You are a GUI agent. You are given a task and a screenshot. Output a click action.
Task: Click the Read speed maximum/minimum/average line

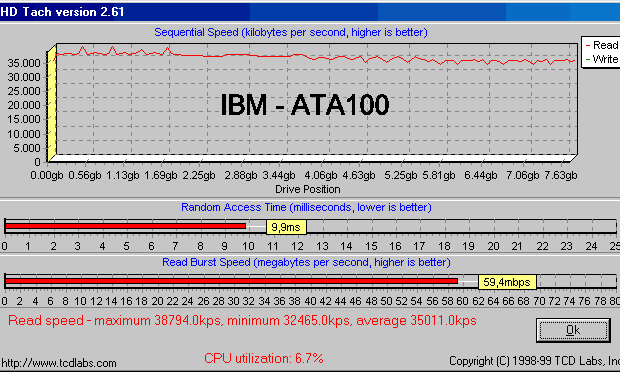tap(242, 320)
